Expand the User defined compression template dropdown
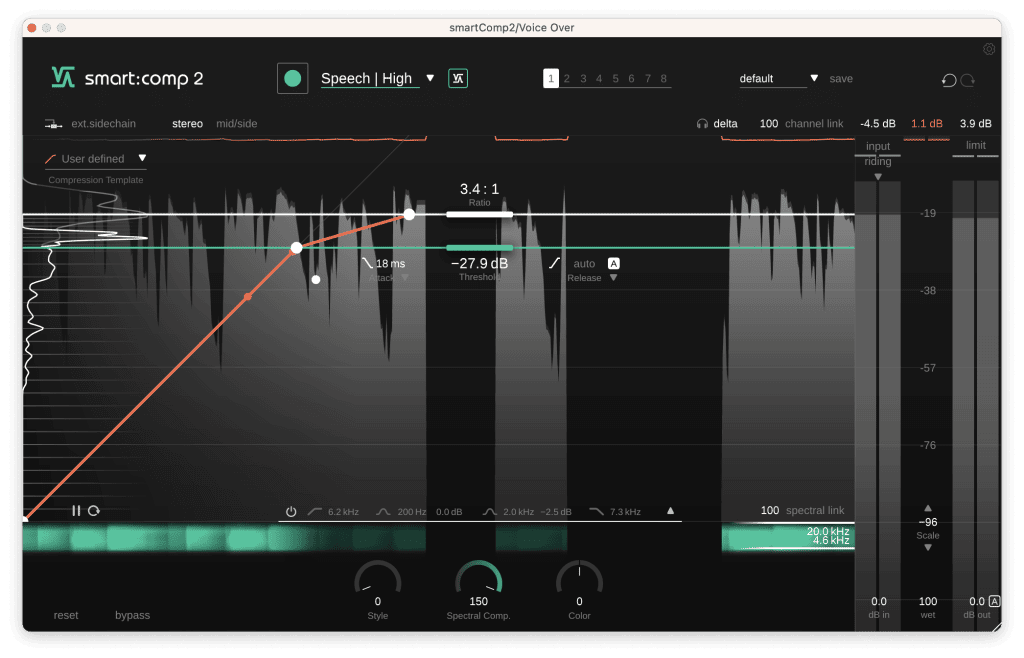Screen dimensions: 1024x658 (x=140, y=158)
